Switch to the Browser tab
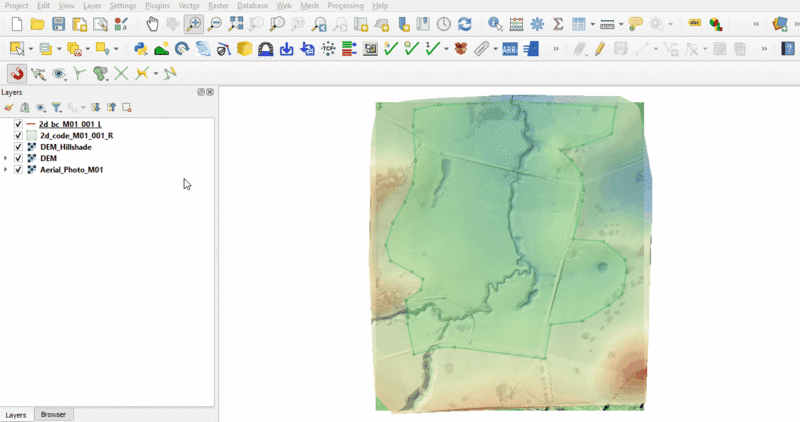800x422 pixels. [x=52, y=414]
